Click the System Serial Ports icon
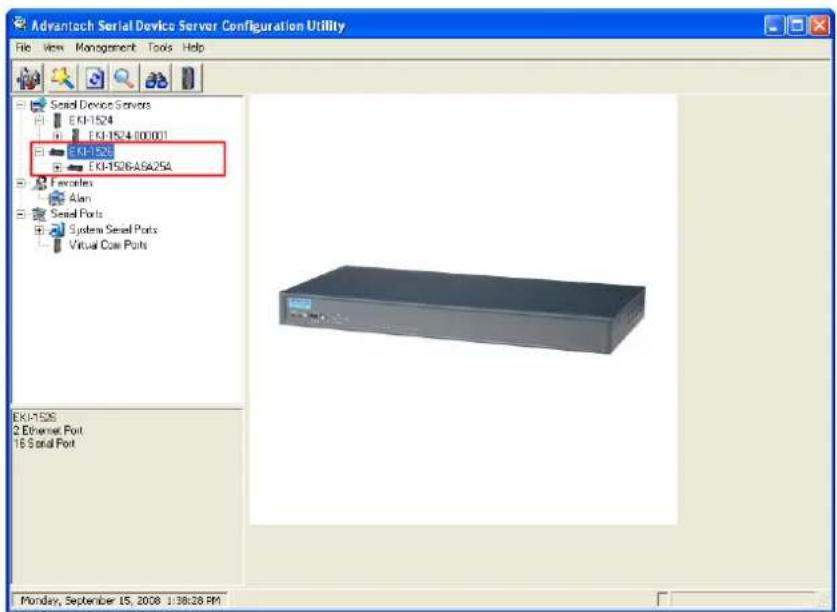The height and width of the screenshot is (612, 837). click(57, 230)
